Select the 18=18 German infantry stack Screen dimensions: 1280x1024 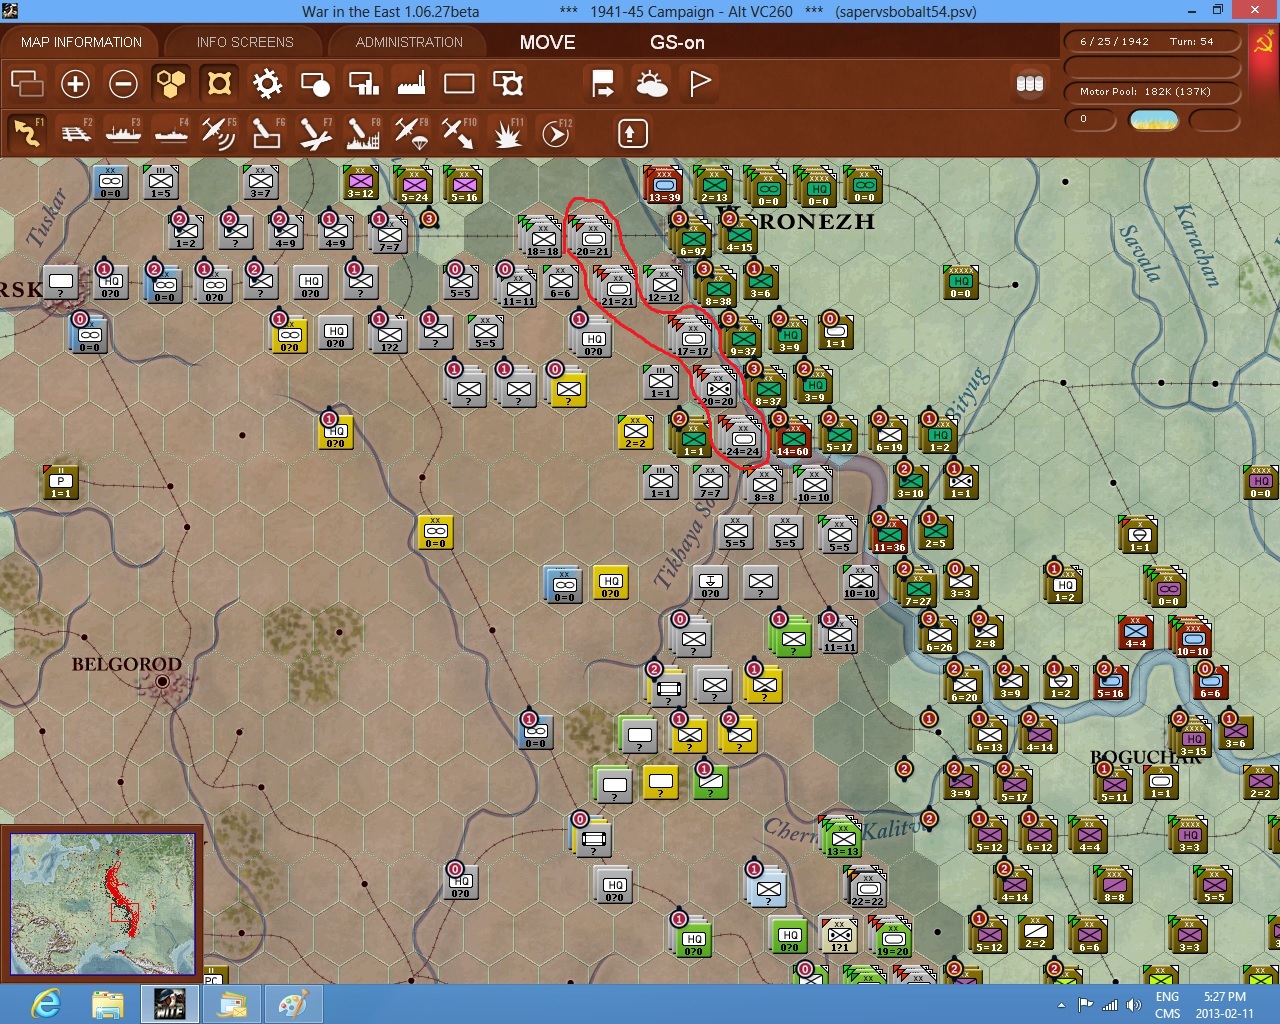click(x=542, y=237)
